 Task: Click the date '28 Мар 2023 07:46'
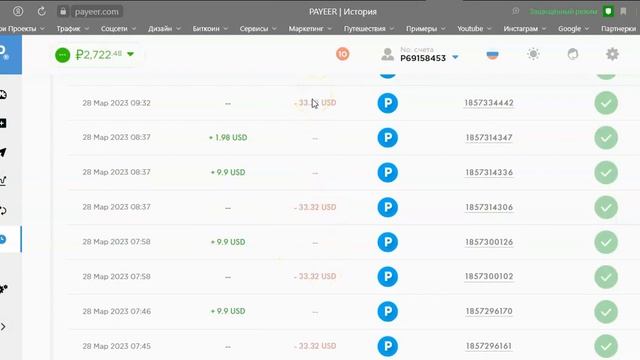(116, 311)
